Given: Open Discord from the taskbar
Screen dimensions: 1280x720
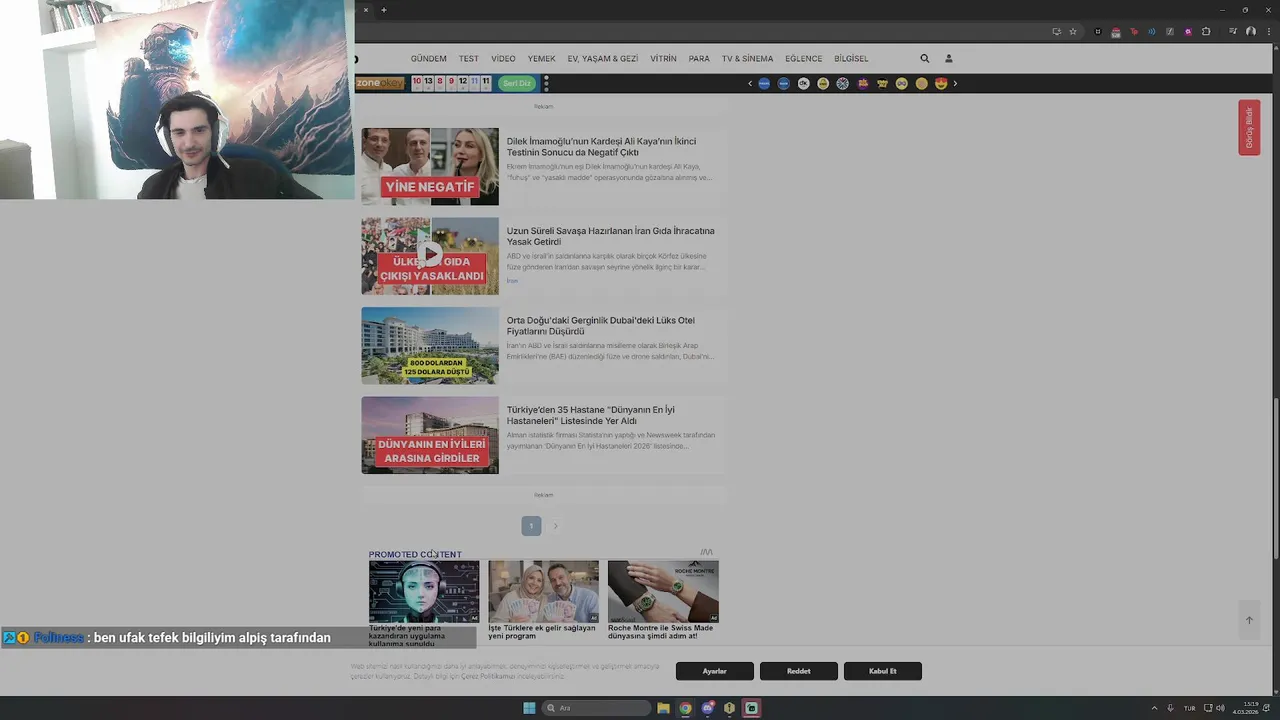Looking at the screenshot, I should 707,708.
